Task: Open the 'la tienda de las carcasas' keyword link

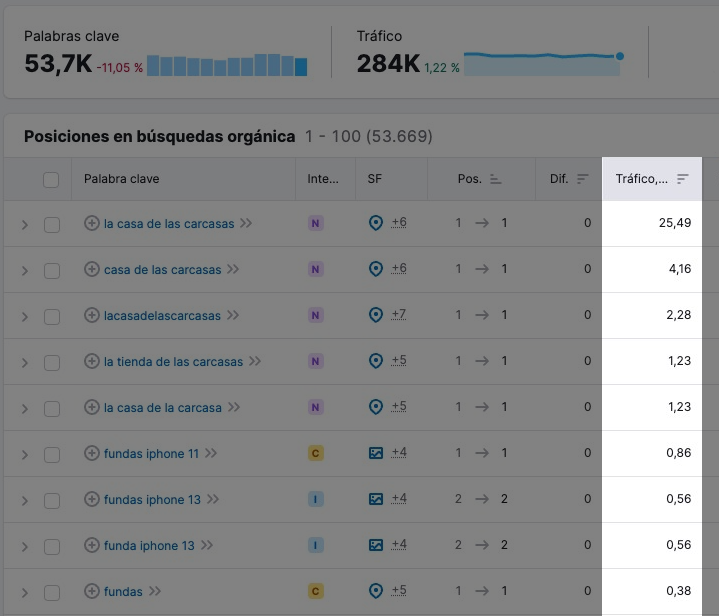Action: [x=173, y=361]
